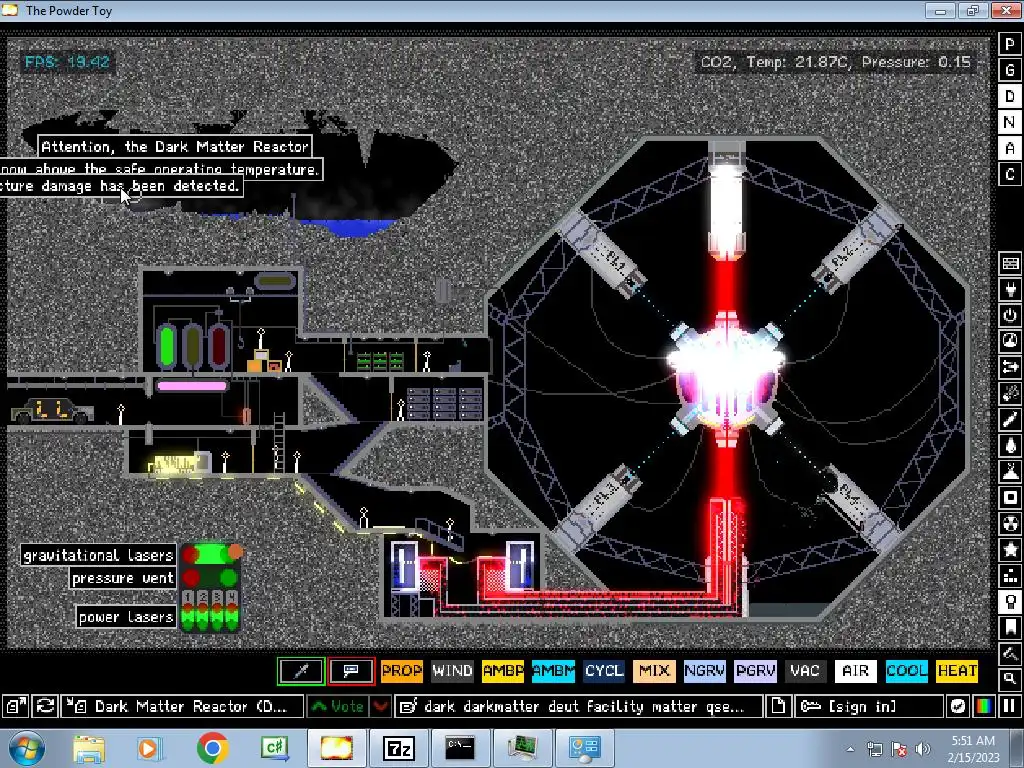Select the NGRV tool
Image resolution: width=1024 pixels, height=768 pixels.
705,671
